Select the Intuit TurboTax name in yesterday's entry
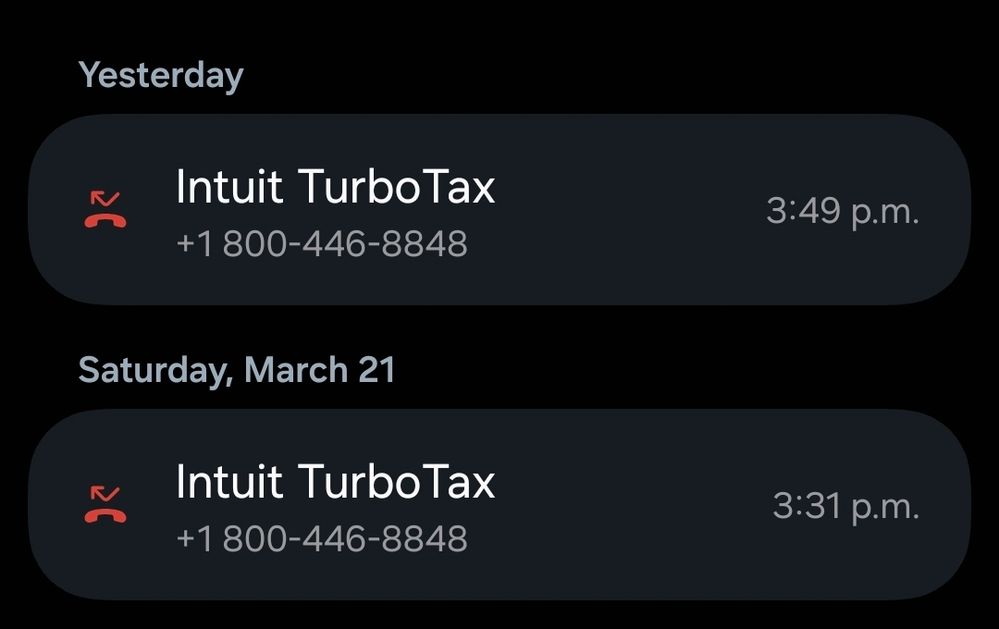The image size is (999, 629). coord(335,187)
